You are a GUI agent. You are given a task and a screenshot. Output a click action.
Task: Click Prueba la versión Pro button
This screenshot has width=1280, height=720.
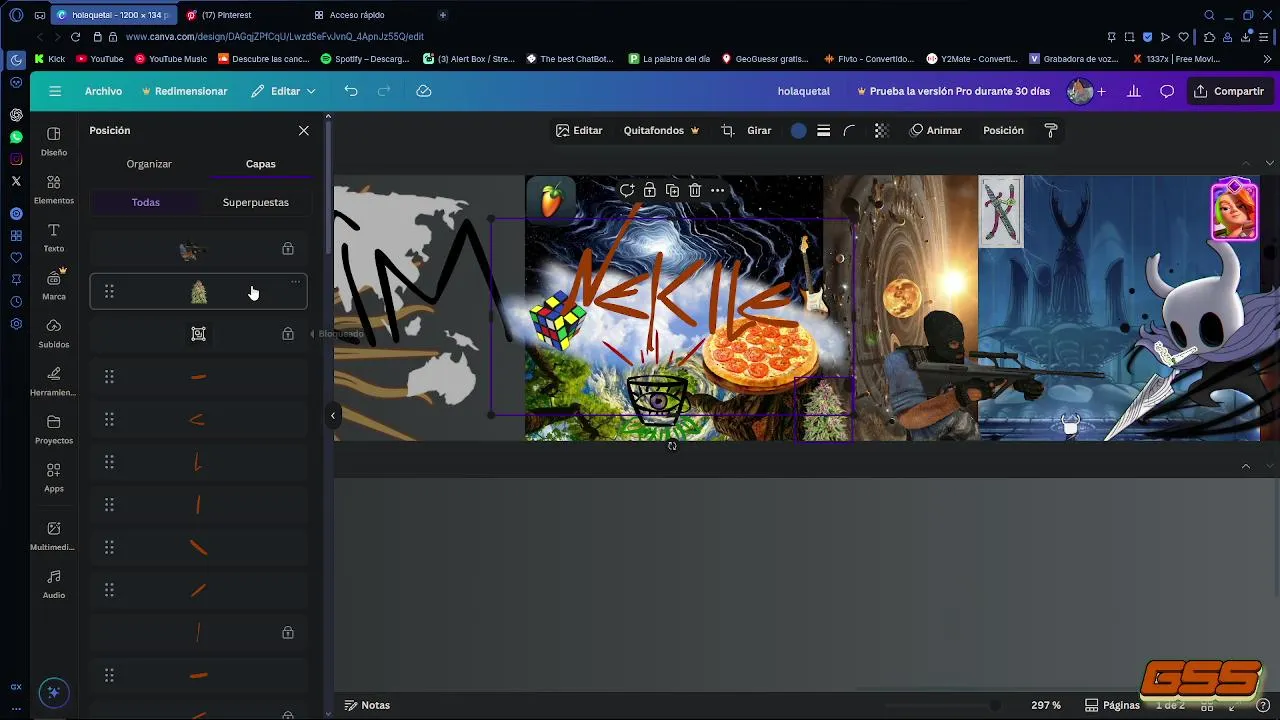[x=953, y=91]
